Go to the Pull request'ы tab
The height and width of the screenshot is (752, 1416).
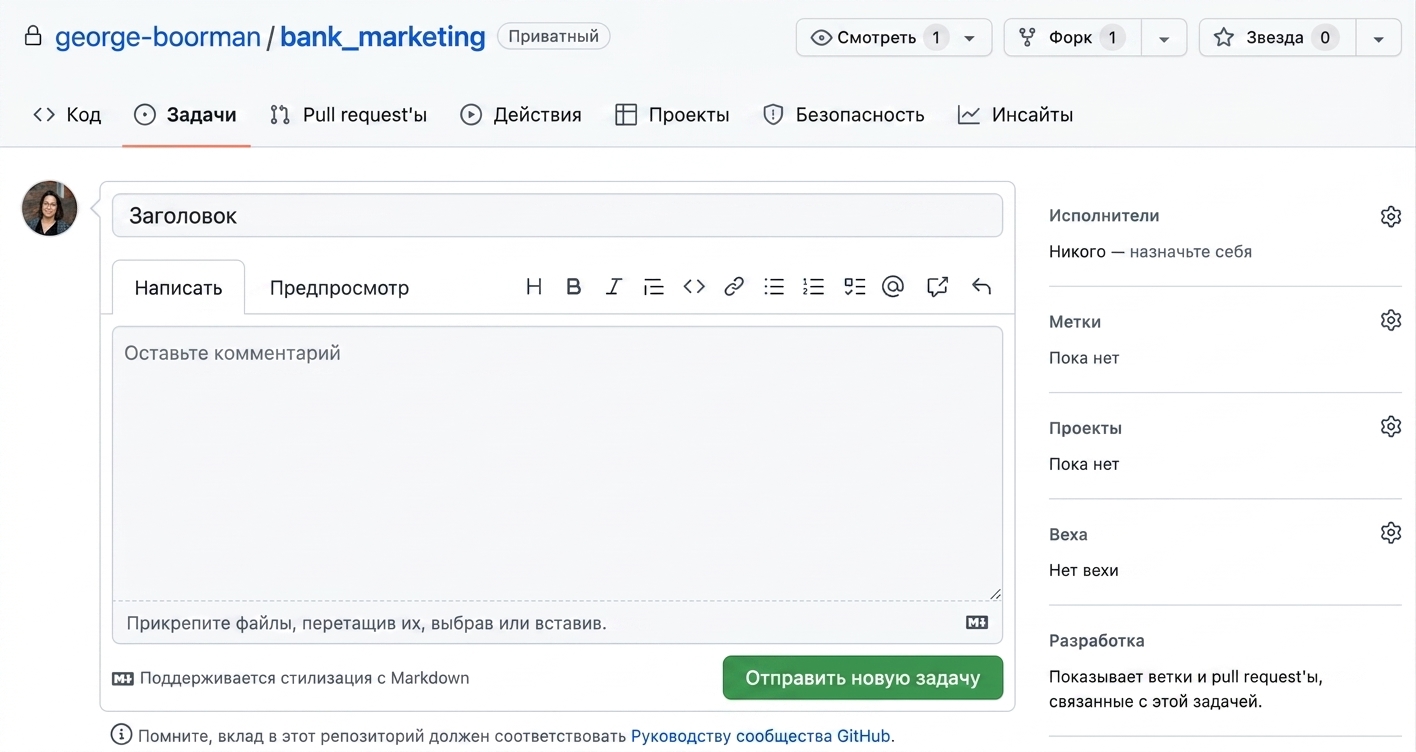[x=349, y=115]
